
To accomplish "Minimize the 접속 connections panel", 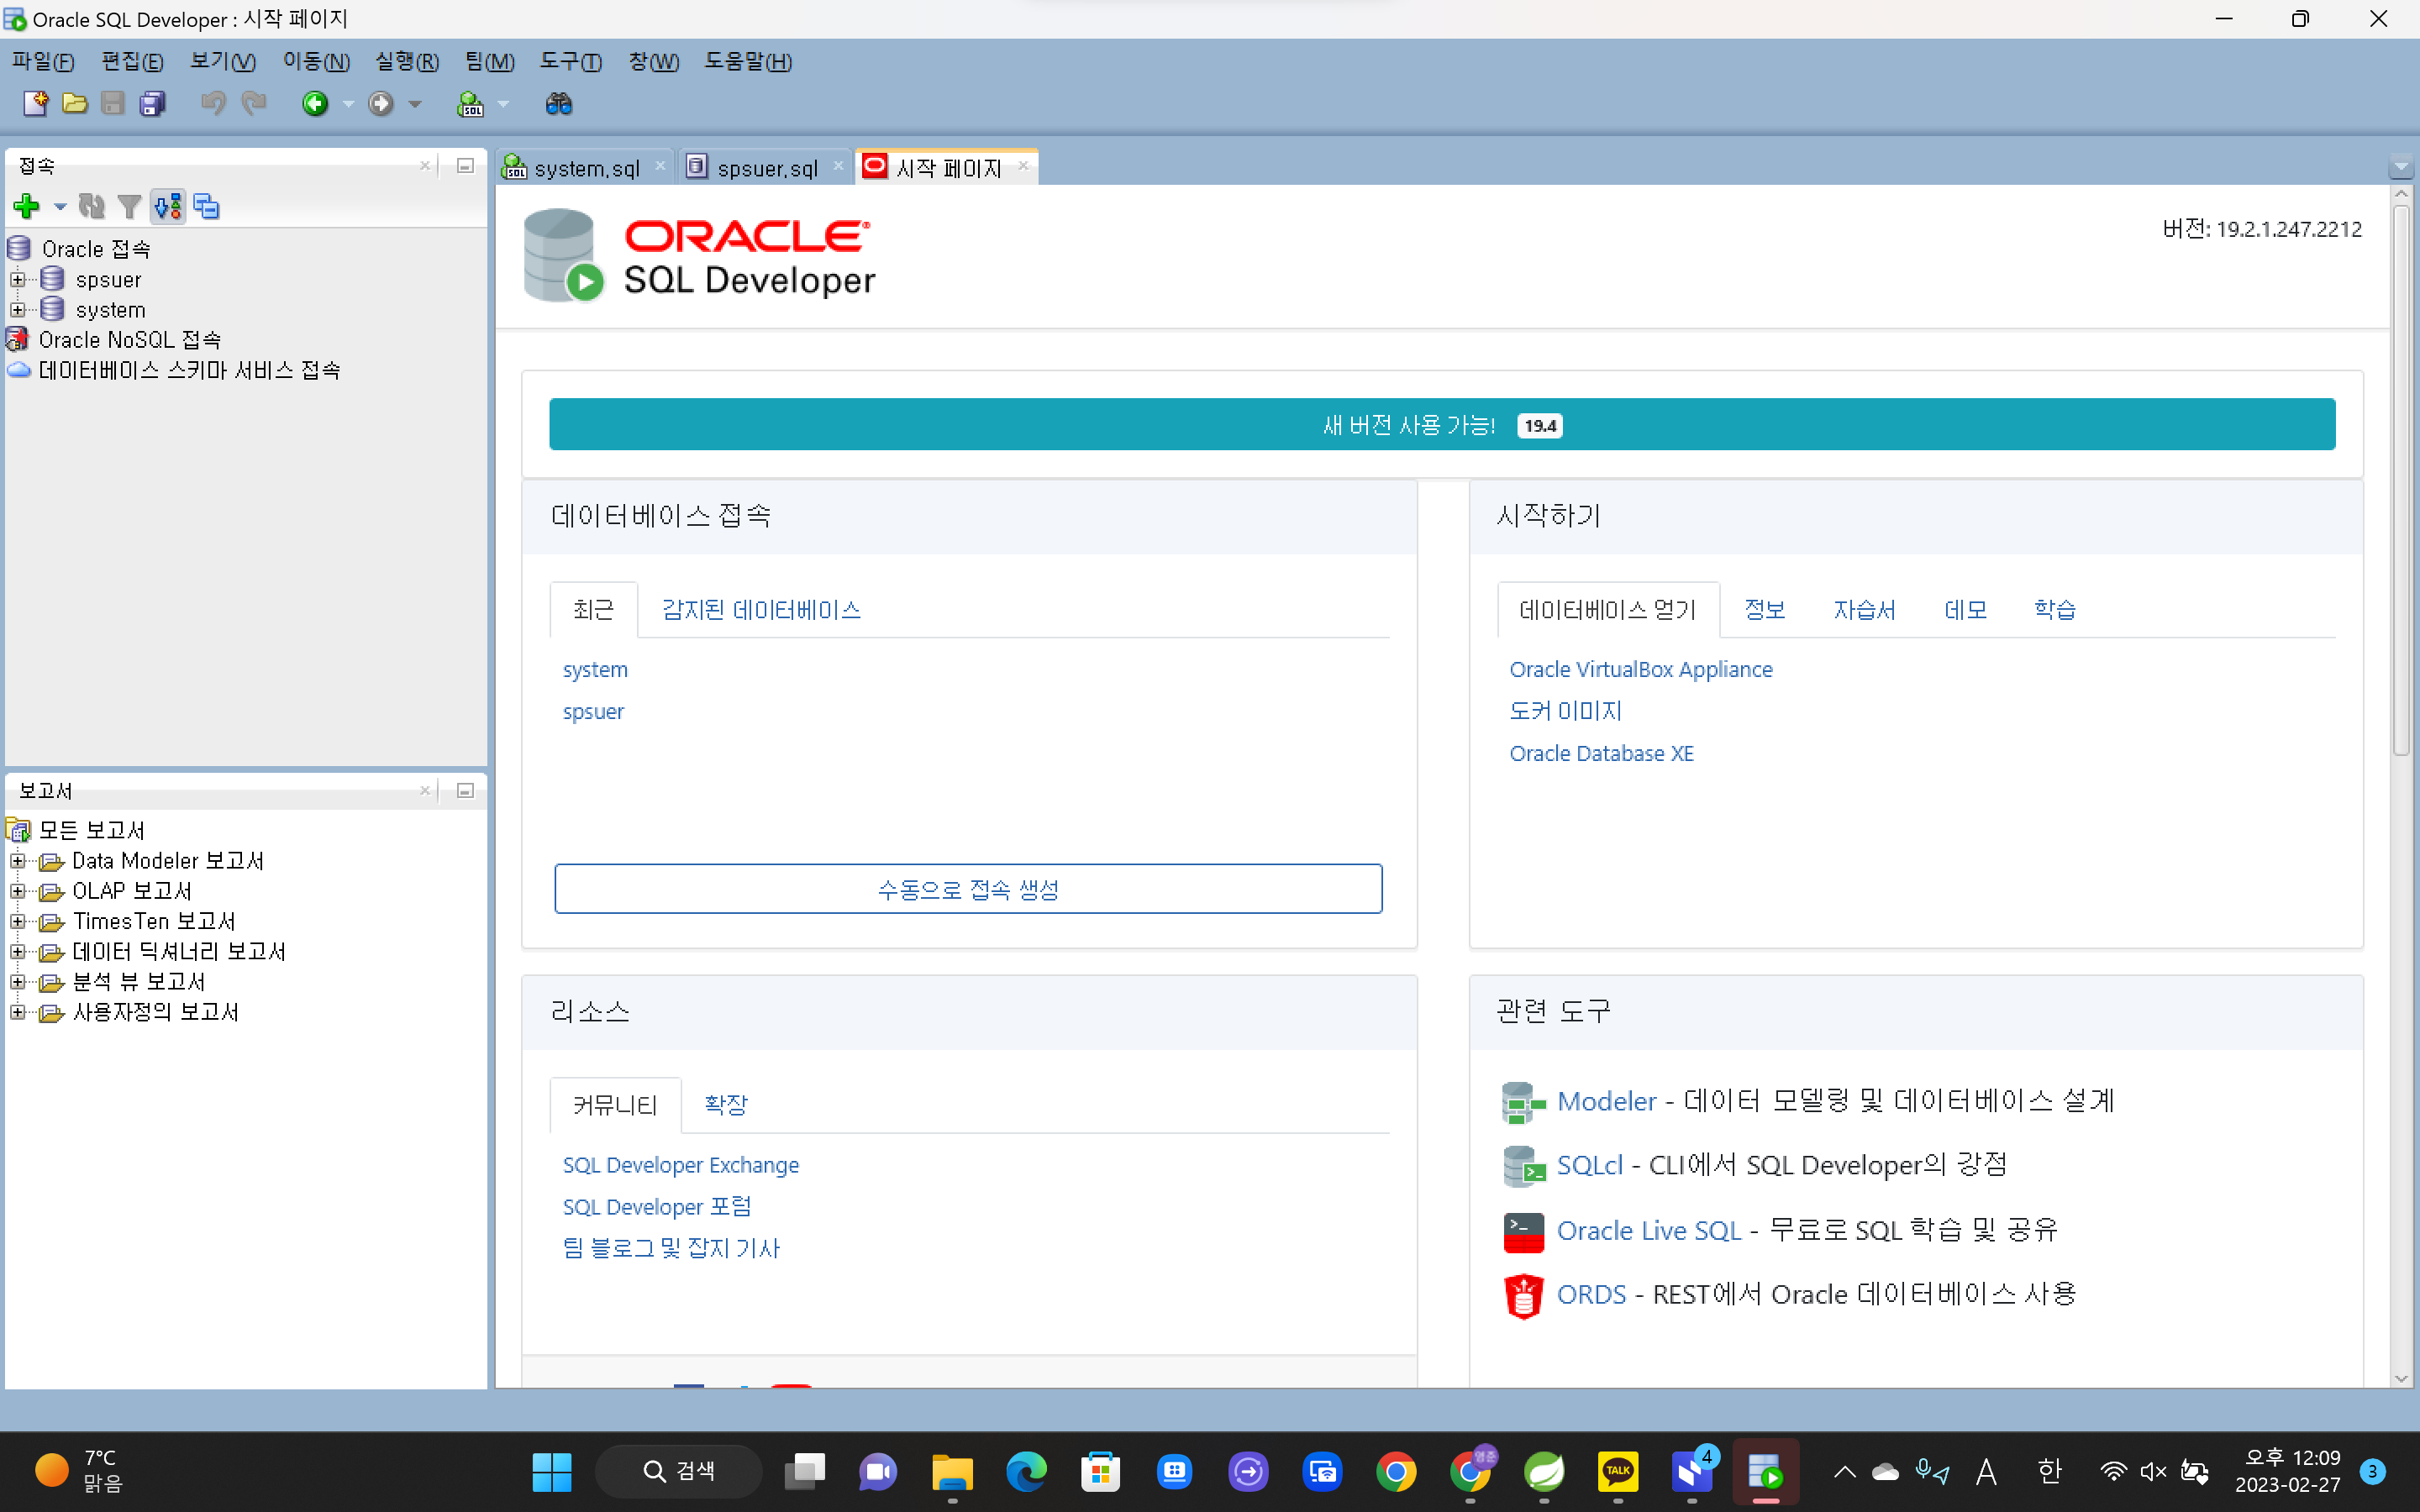I will point(465,166).
